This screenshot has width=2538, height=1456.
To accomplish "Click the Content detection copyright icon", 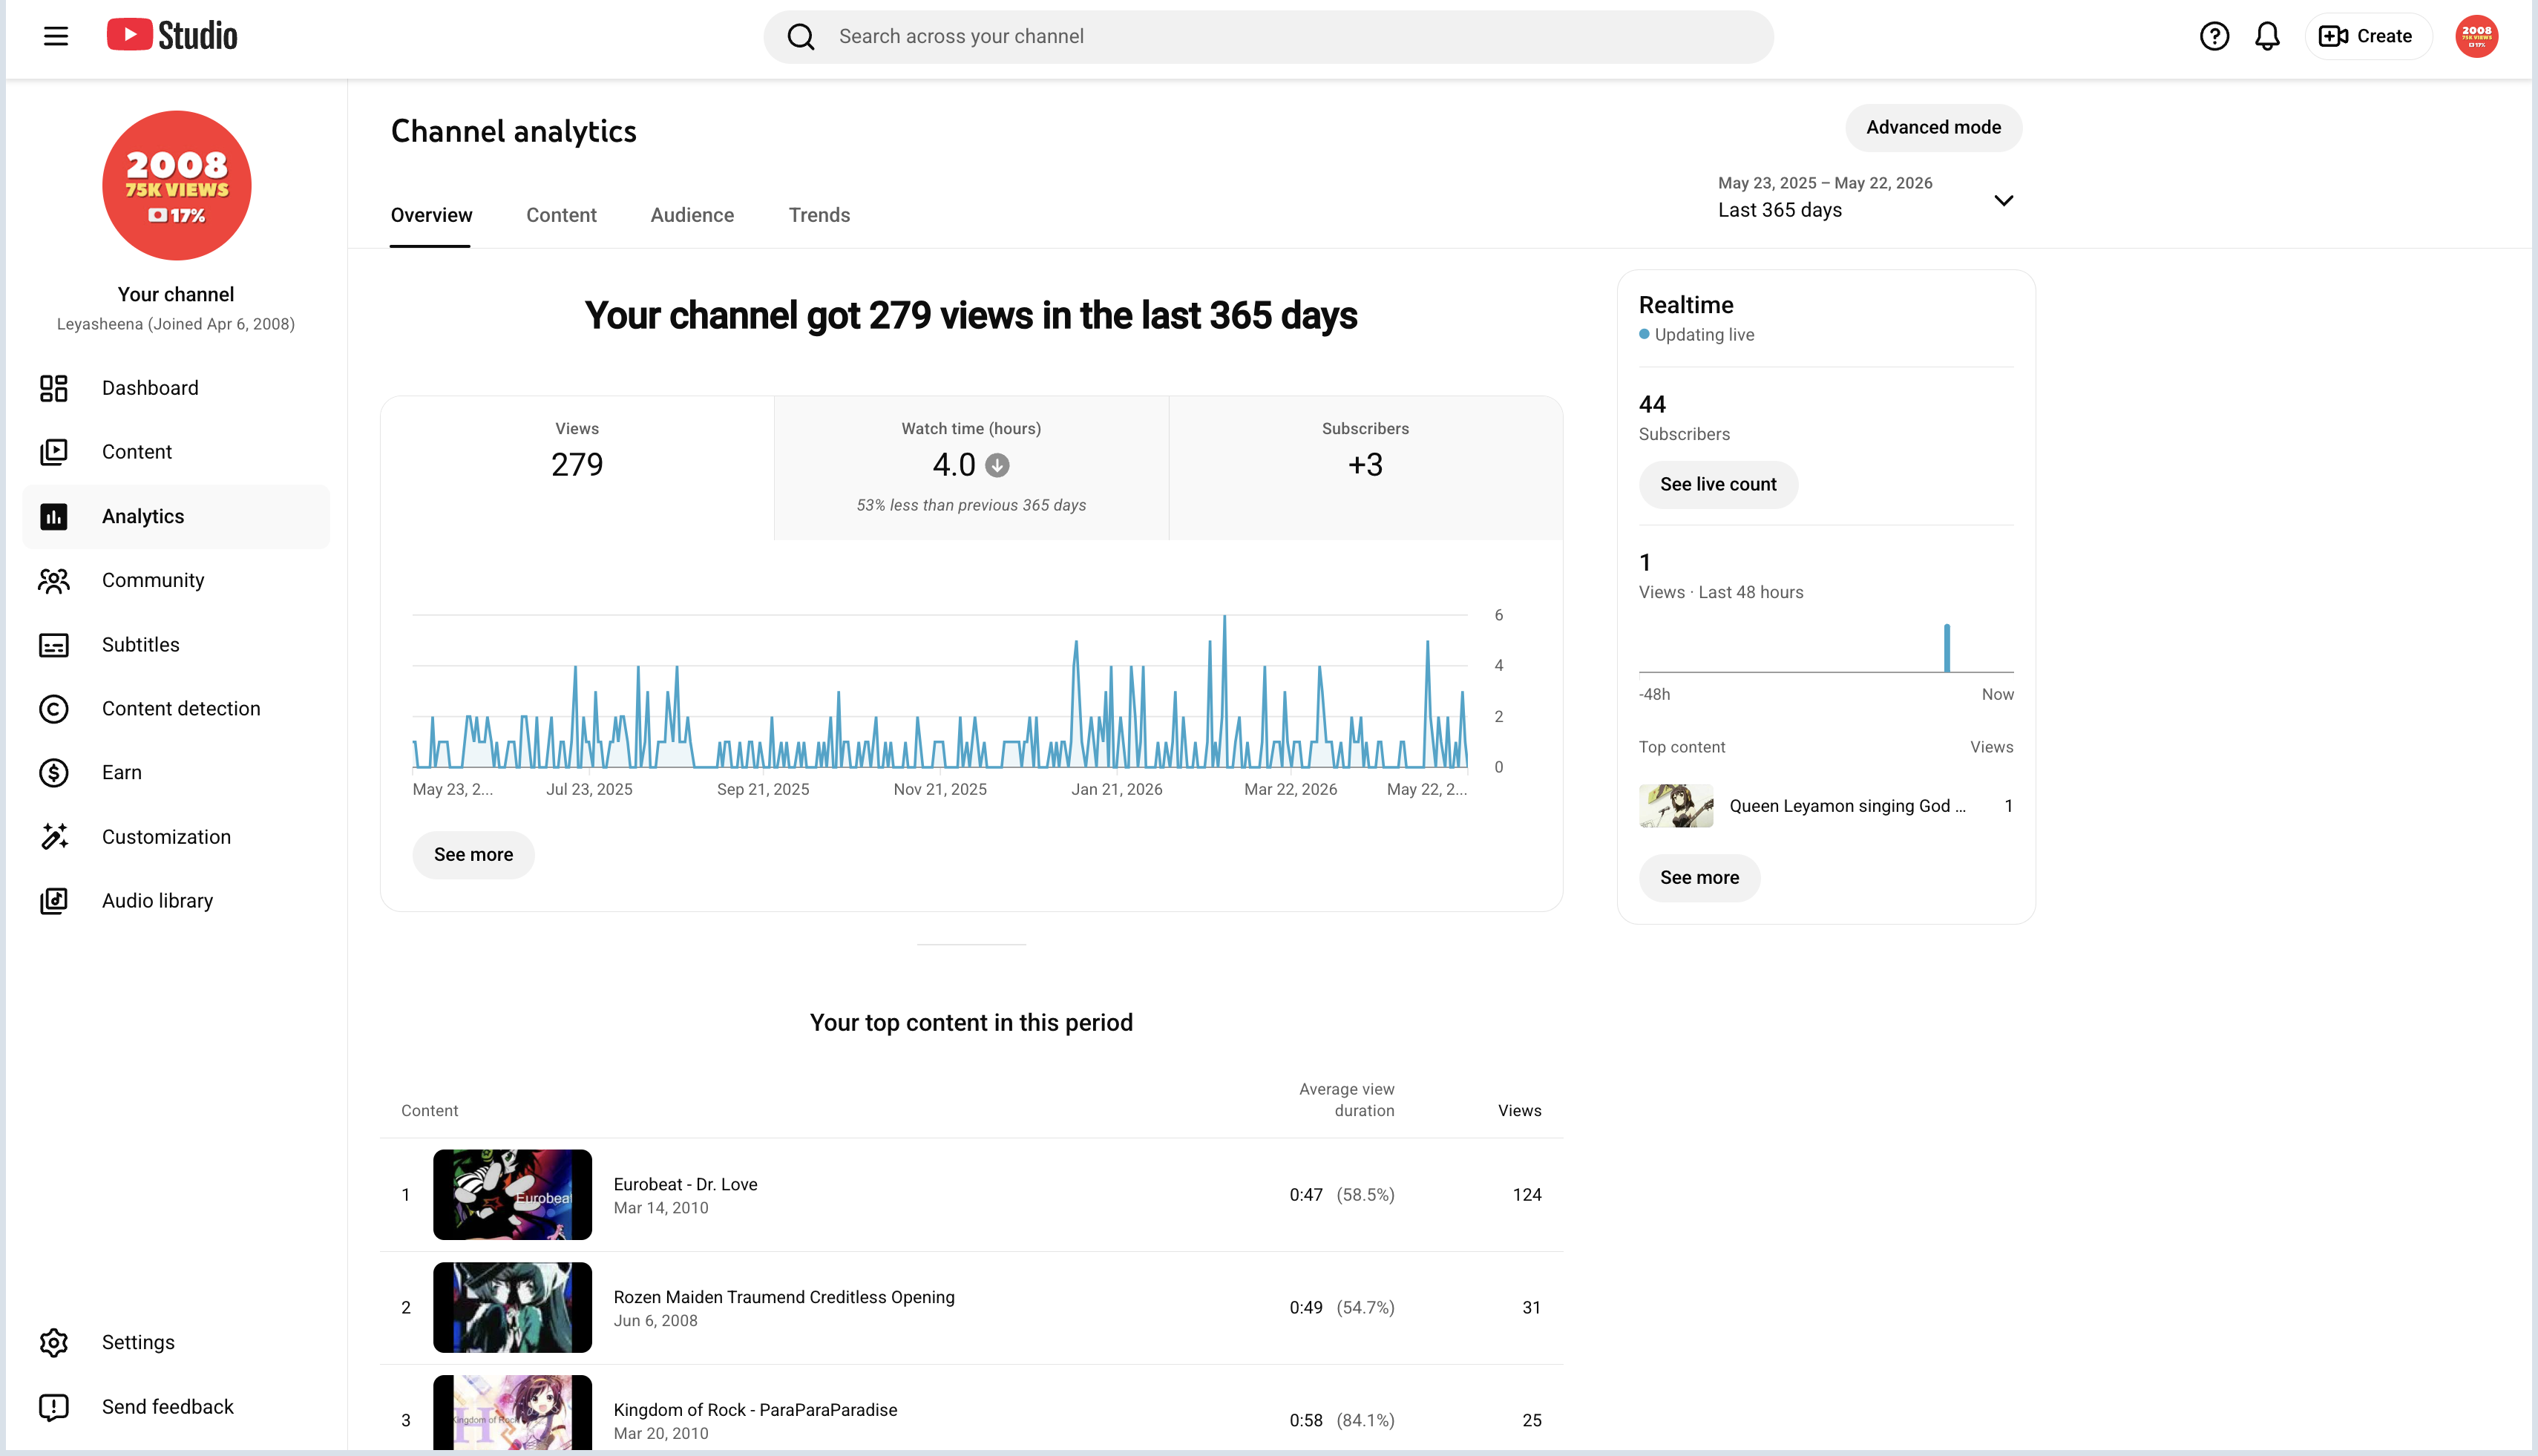I will pos(54,709).
